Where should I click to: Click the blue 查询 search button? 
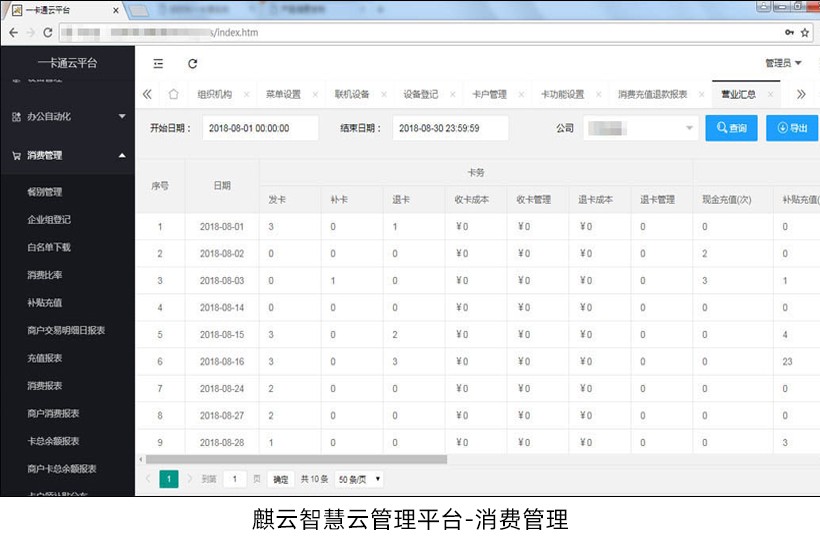[731, 128]
